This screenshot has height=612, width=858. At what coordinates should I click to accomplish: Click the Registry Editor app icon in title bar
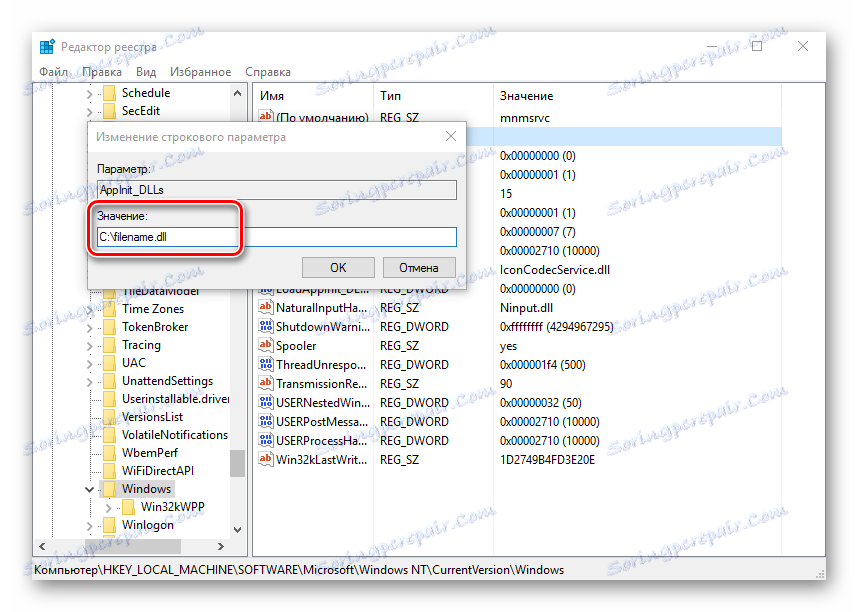(x=47, y=47)
